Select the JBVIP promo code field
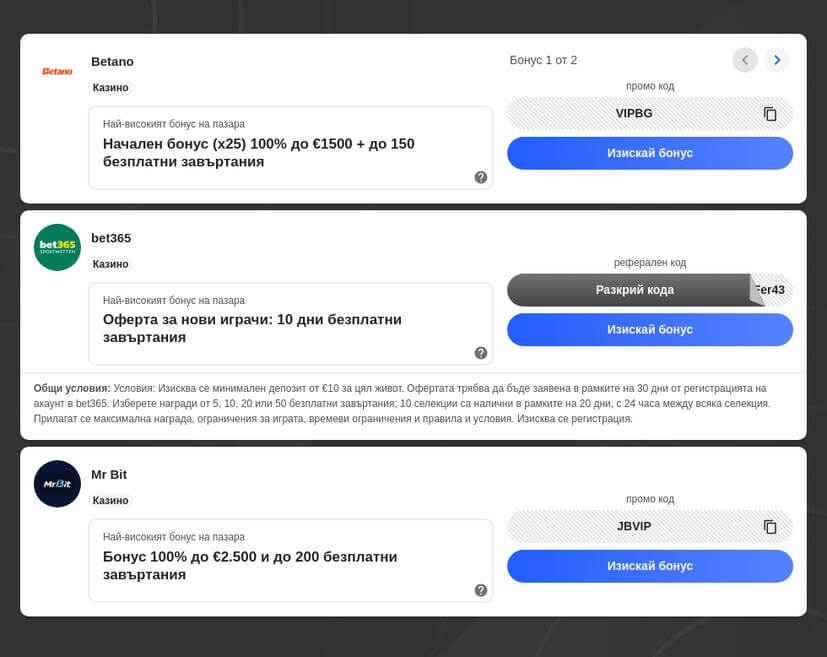 (634, 527)
